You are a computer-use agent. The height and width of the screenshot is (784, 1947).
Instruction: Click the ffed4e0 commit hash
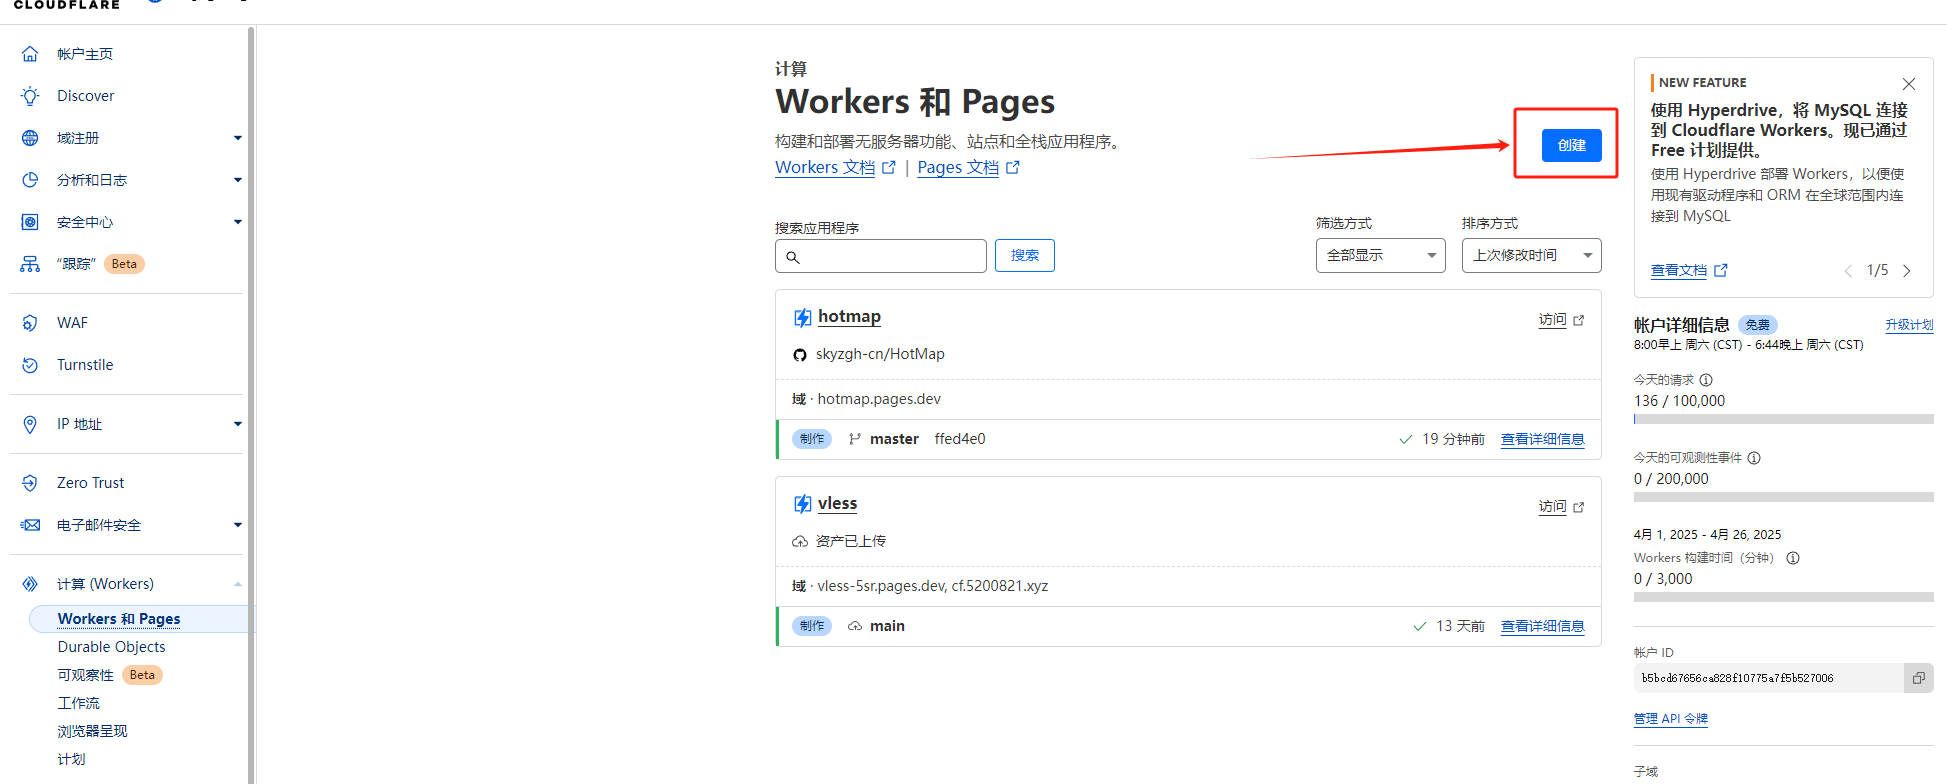[960, 439]
